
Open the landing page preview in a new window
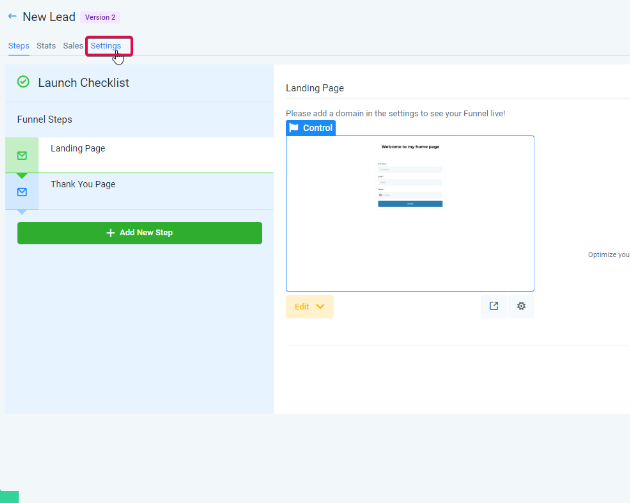coord(493,306)
